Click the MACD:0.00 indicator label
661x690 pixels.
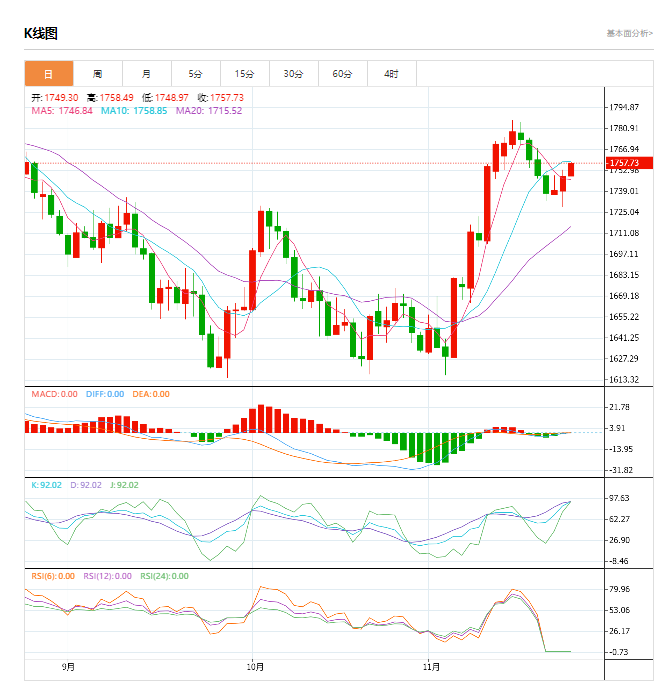(x=55, y=394)
